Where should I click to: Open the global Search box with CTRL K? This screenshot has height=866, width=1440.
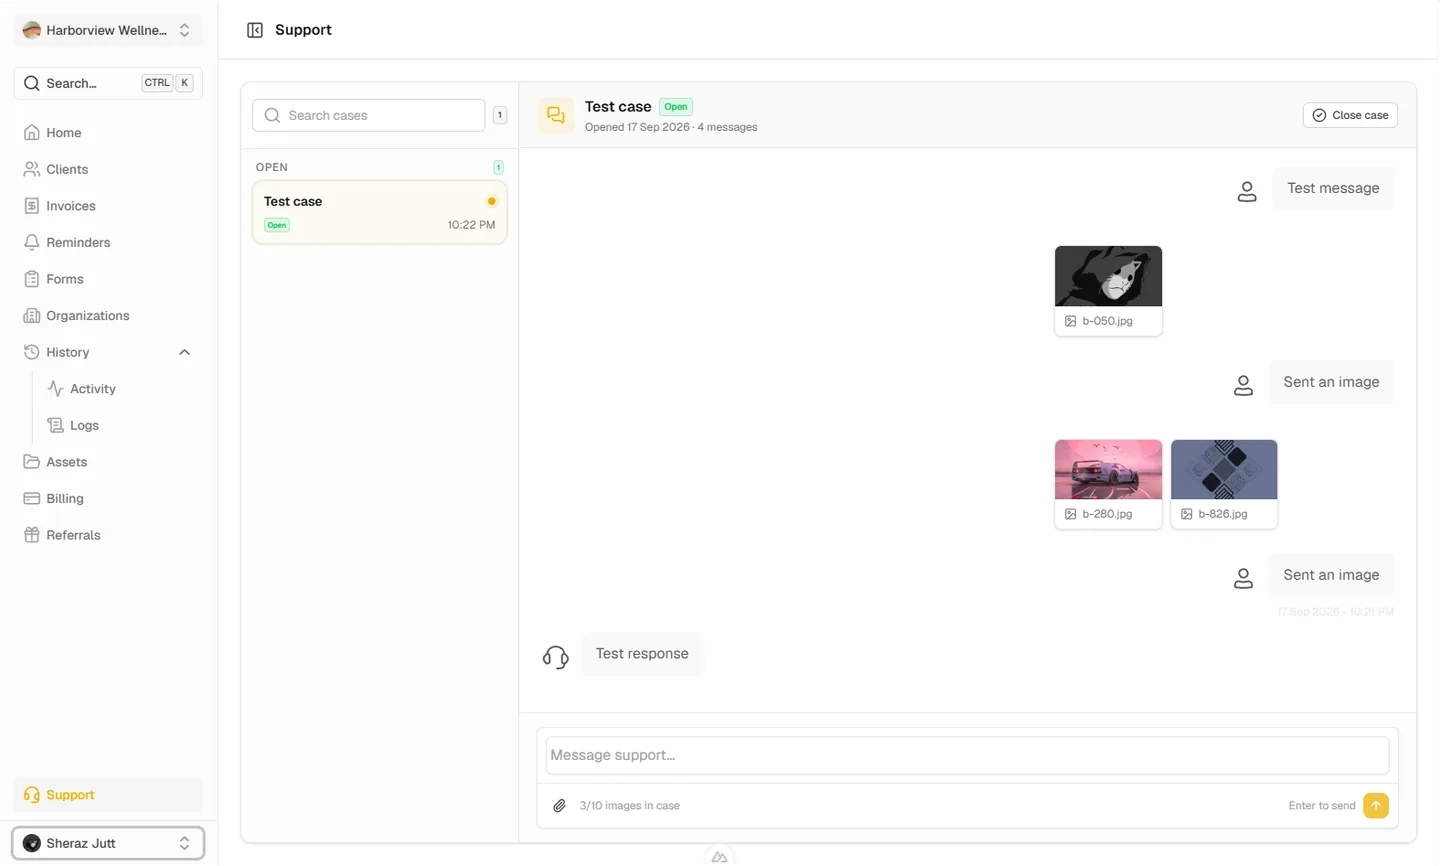[x=108, y=83]
